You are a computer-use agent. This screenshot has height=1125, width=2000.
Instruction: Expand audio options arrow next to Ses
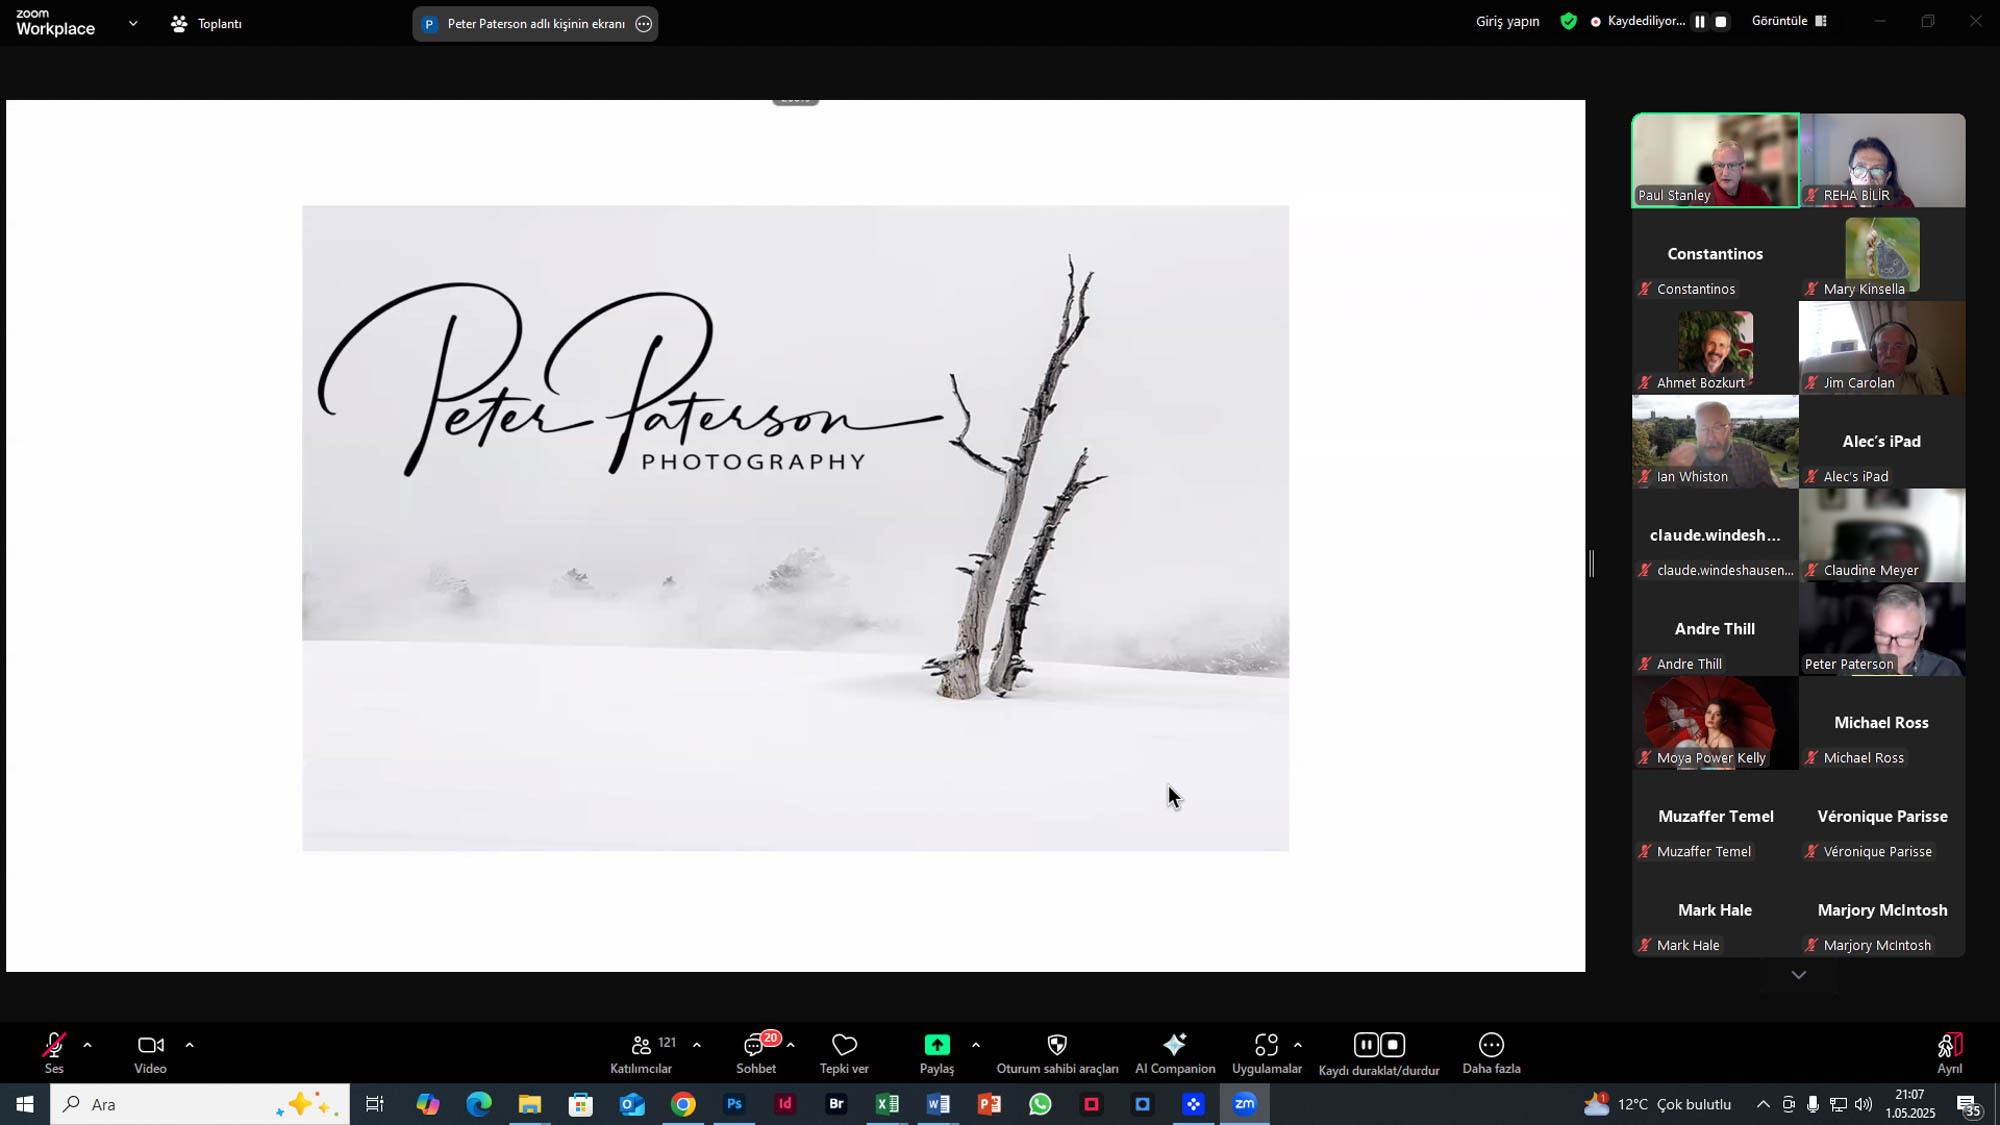tap(88, 1045)
